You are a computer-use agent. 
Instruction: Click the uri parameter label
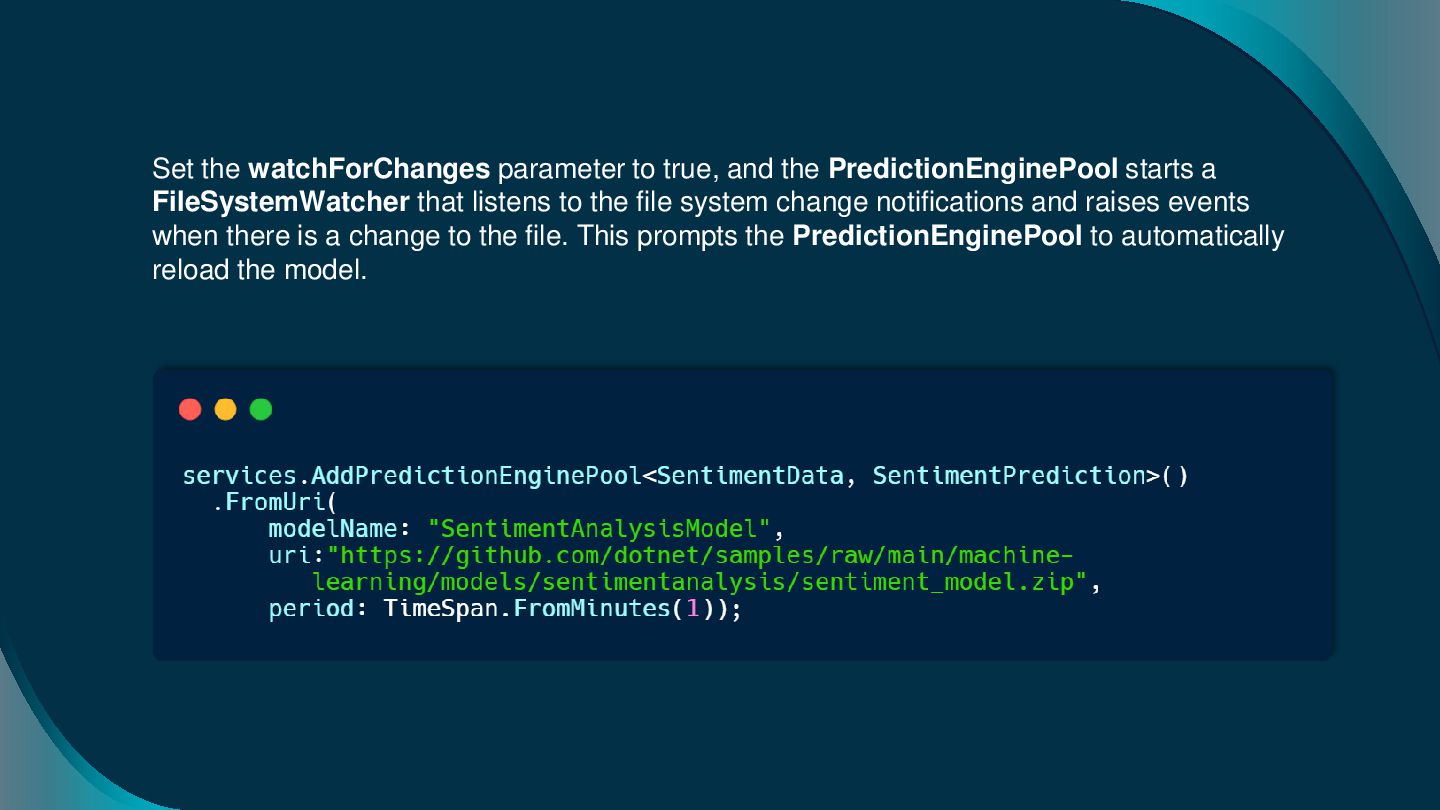point(290,555)
